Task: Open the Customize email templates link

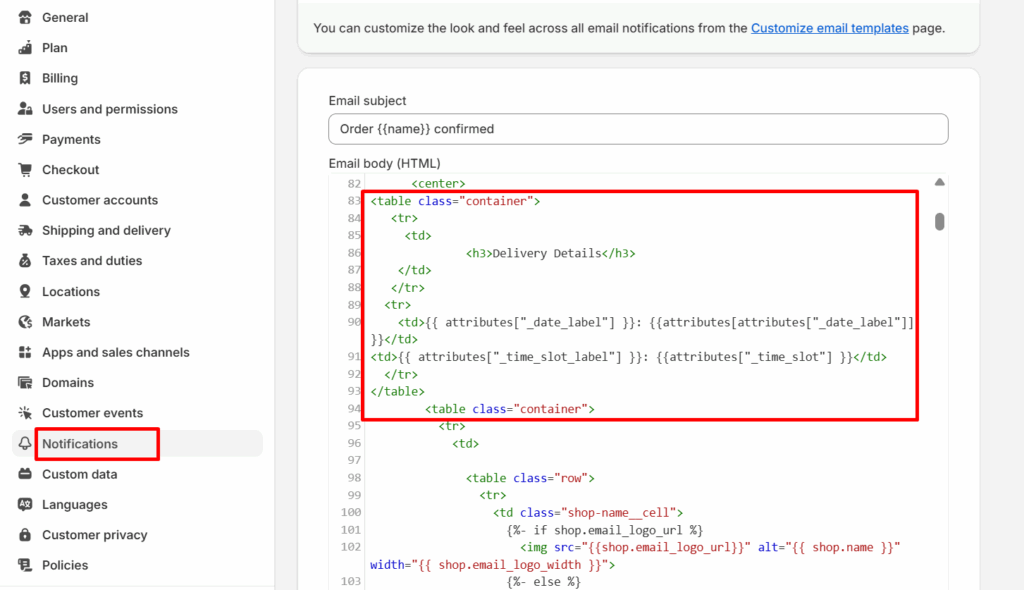Action: [x=829, y=28]
